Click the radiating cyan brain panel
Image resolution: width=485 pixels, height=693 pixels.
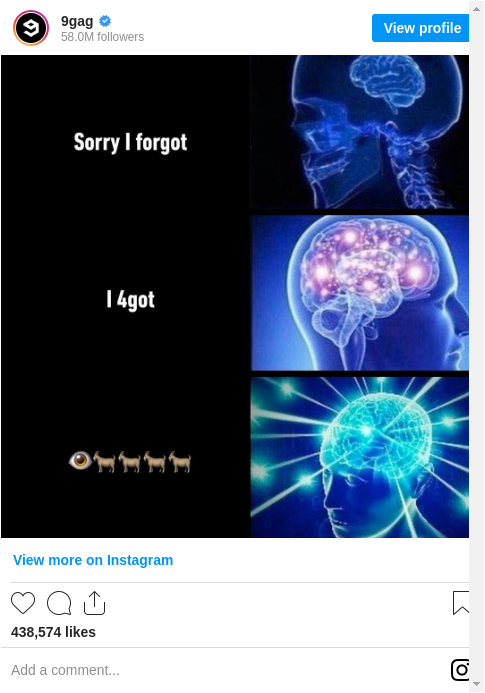(x=360, y=457)
